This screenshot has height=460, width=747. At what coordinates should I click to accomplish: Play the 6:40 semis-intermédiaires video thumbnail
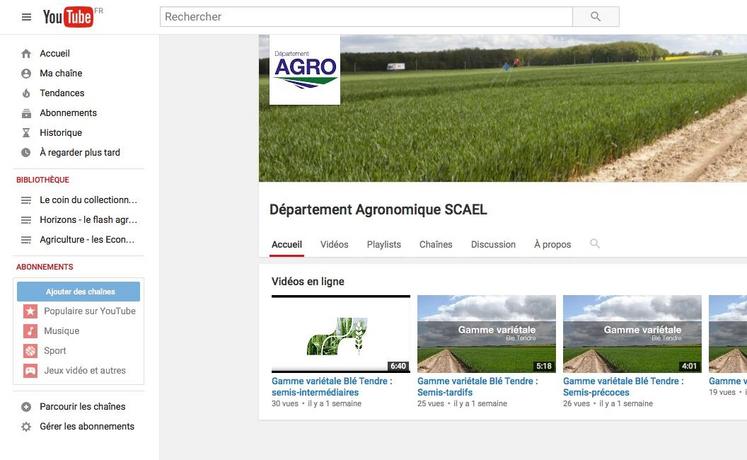tap(341, 334)
